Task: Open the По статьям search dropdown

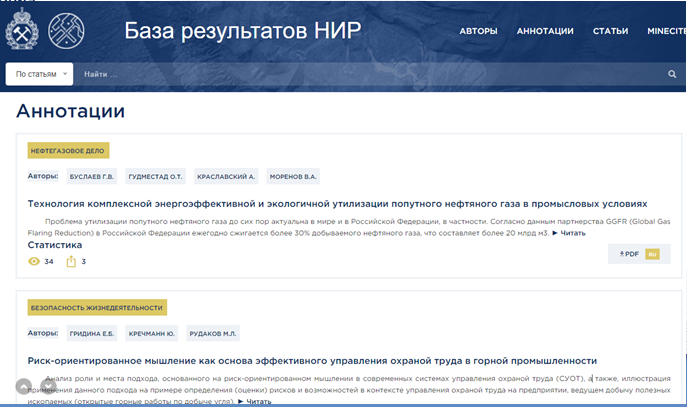Action: pyautogui.click(x=40, y=74)
